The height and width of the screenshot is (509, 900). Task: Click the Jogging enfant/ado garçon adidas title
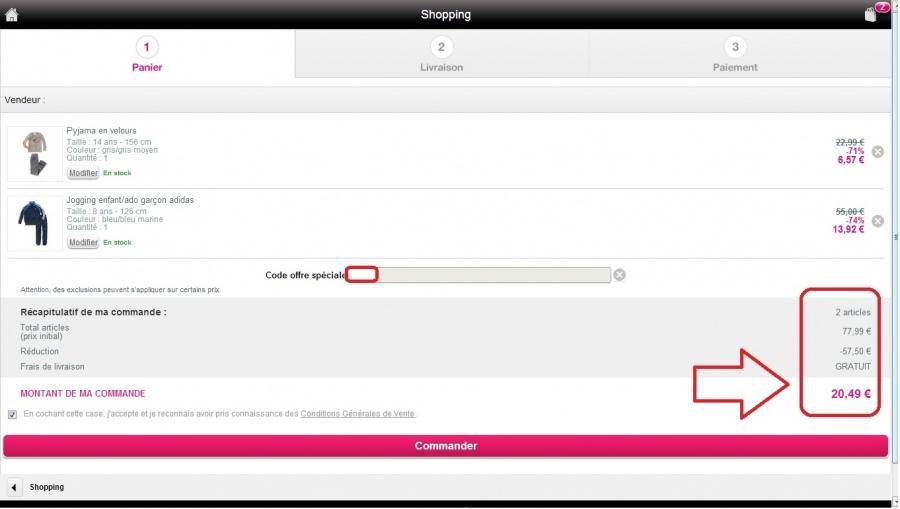click(130, 200)
